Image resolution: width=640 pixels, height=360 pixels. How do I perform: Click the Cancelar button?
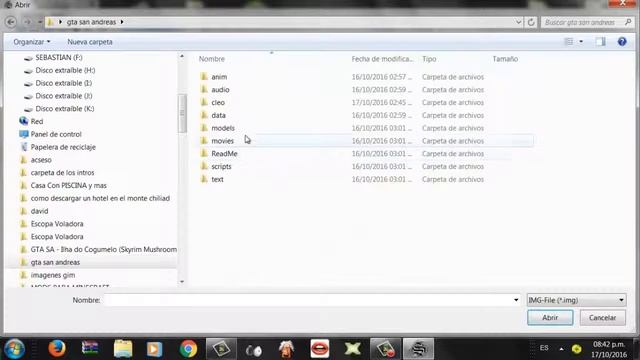(602, 318)
